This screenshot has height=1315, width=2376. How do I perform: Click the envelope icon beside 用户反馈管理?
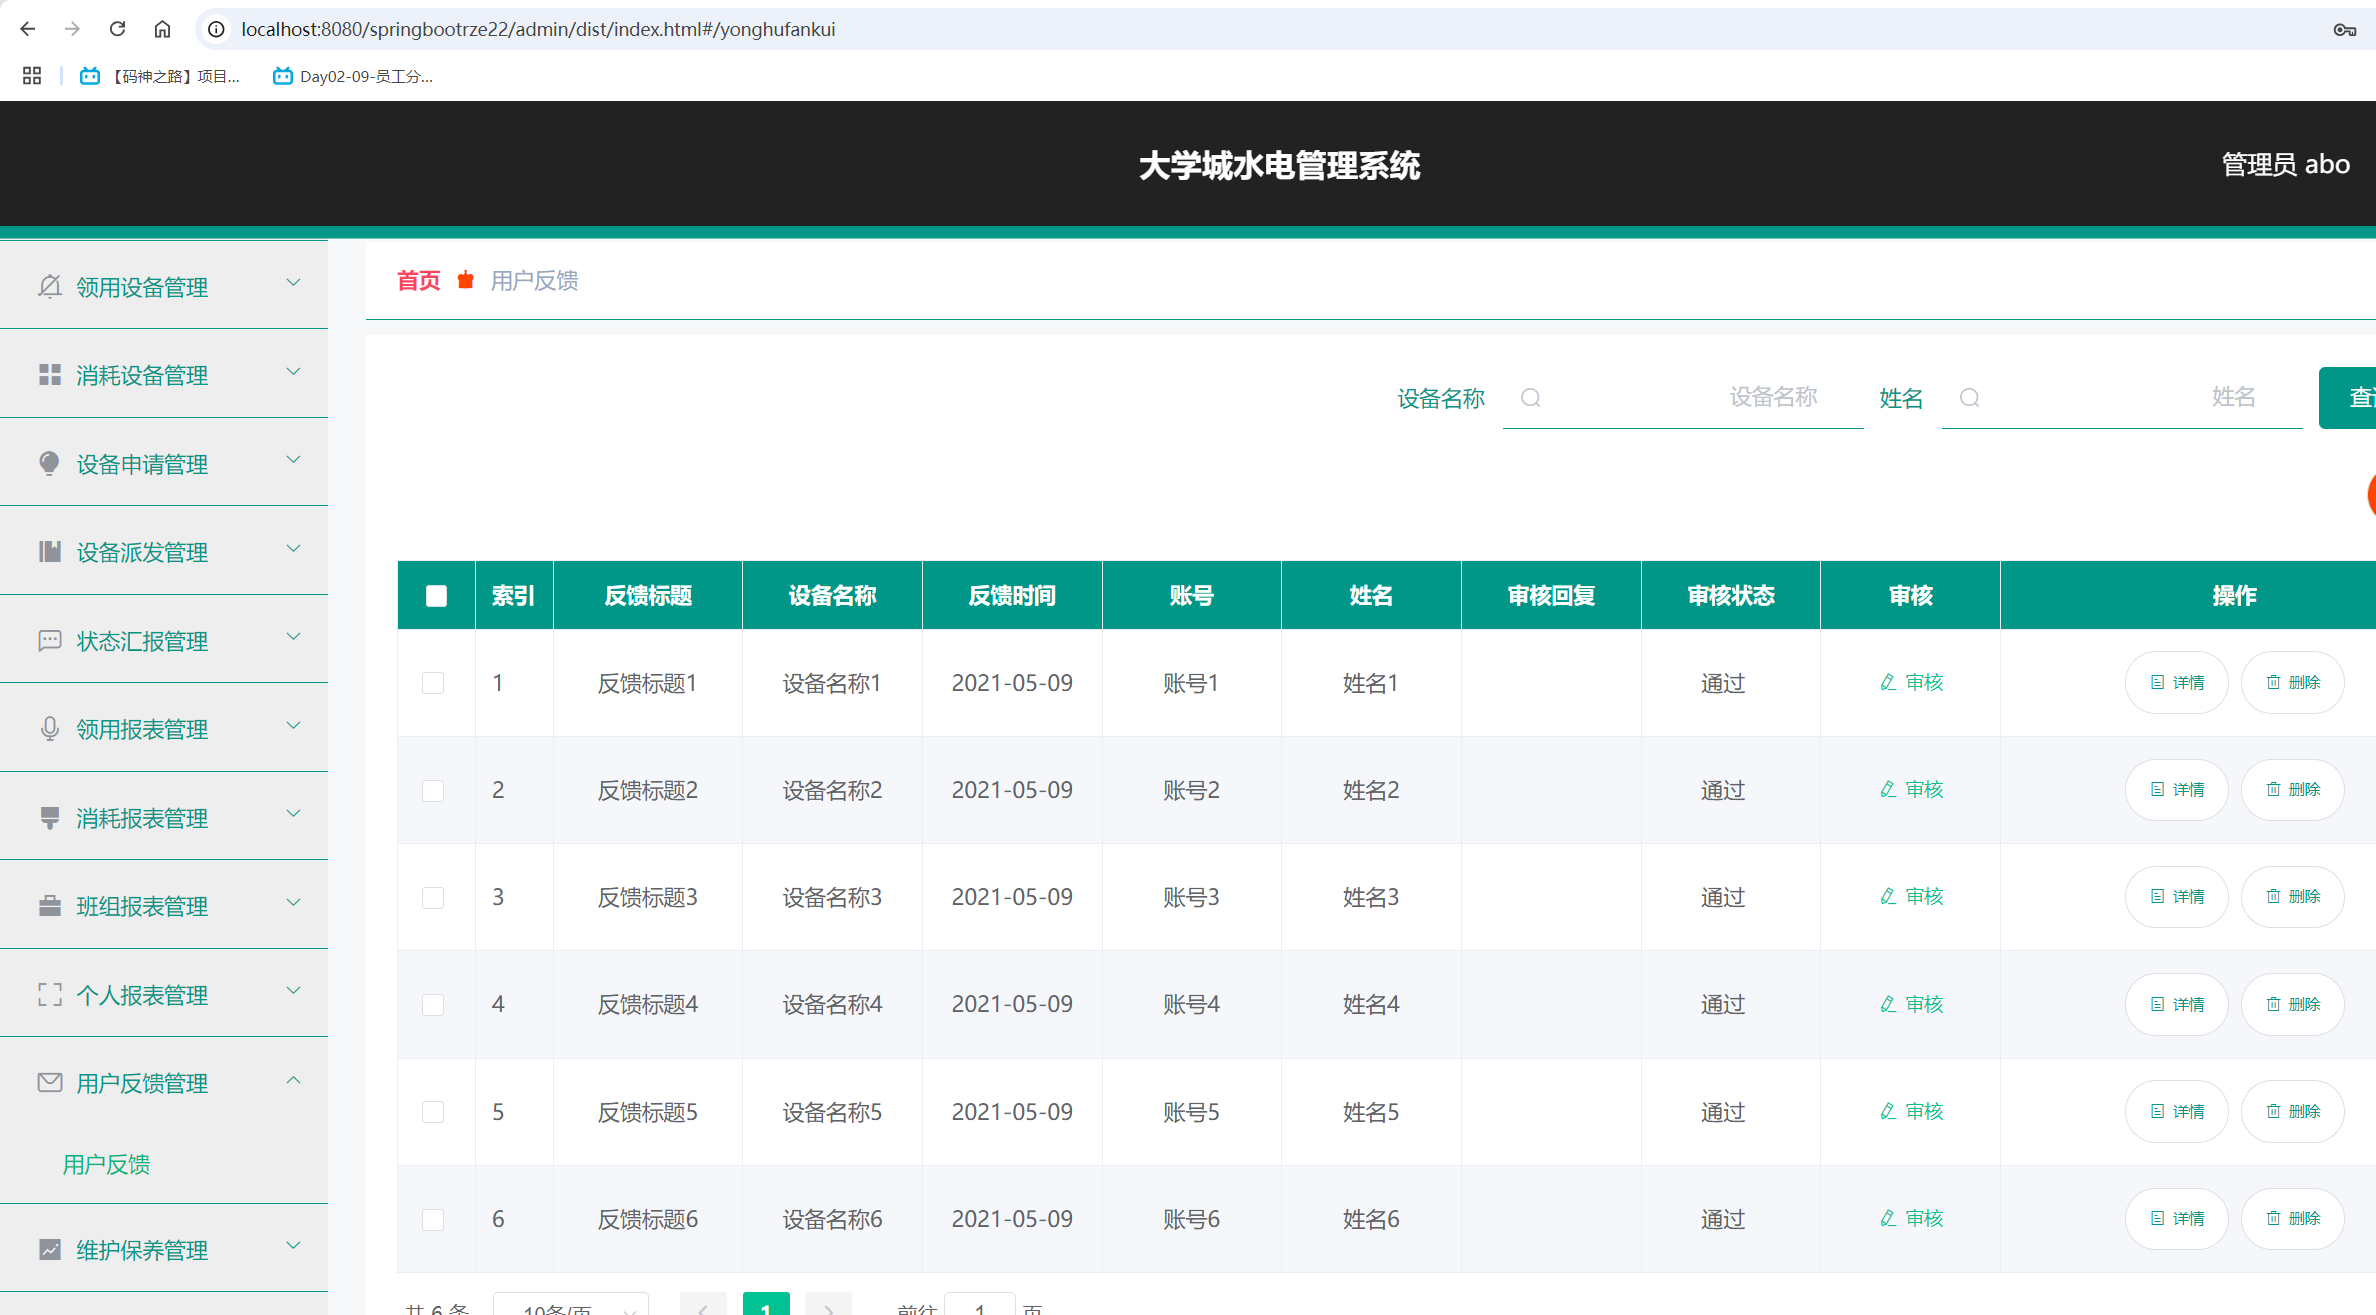tap(50, 1082)
